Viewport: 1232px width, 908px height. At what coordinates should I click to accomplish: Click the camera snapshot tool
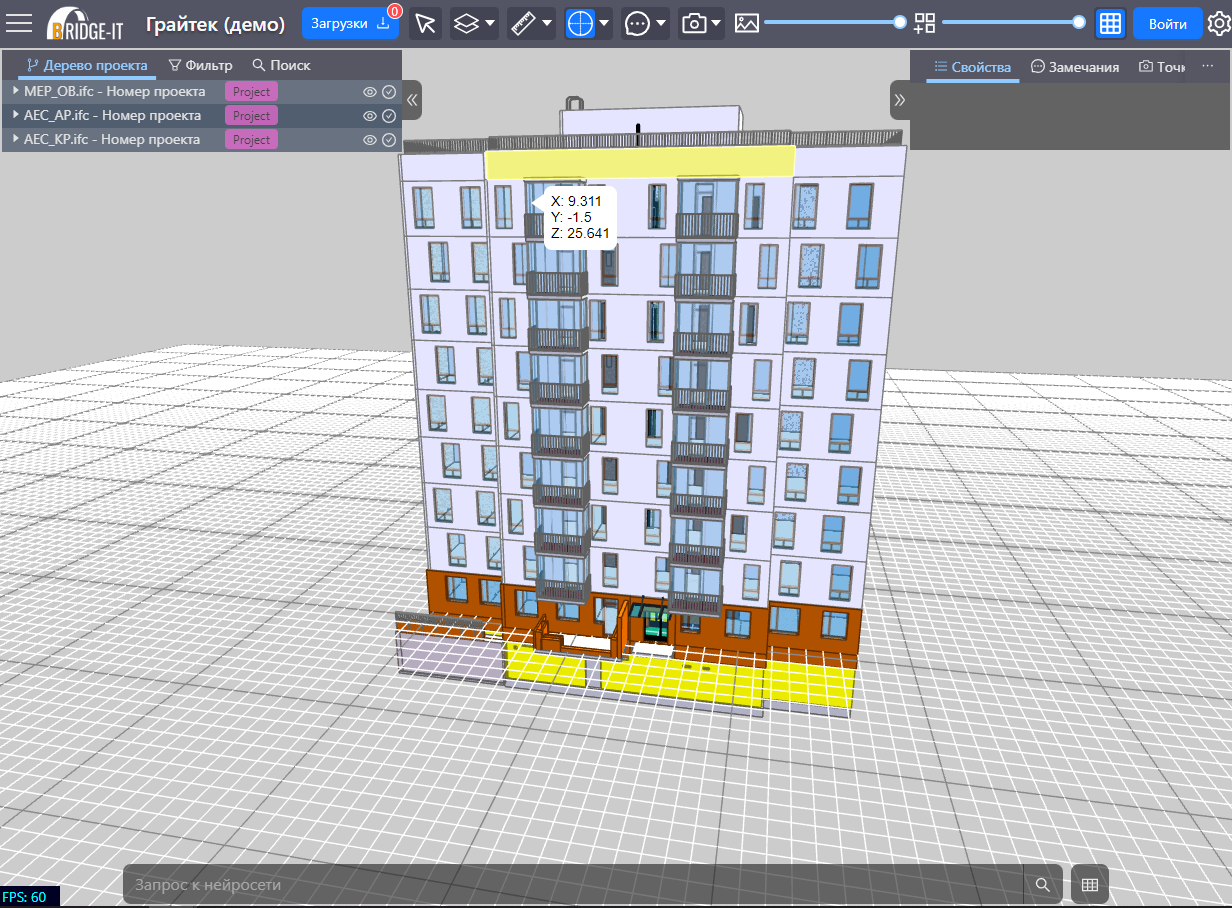[694, 24]
